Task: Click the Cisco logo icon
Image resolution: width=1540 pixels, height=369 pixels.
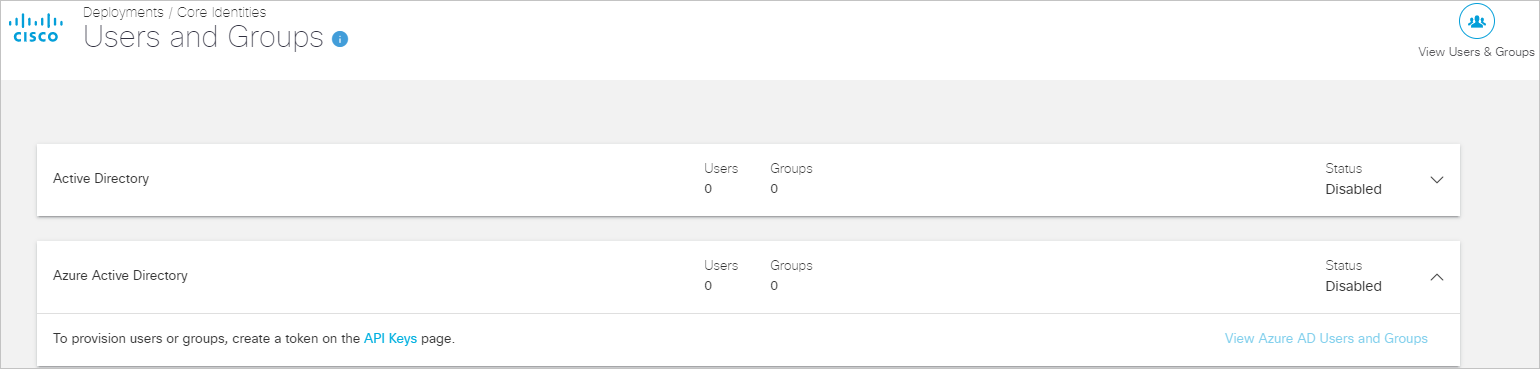Action: point(34,28)
